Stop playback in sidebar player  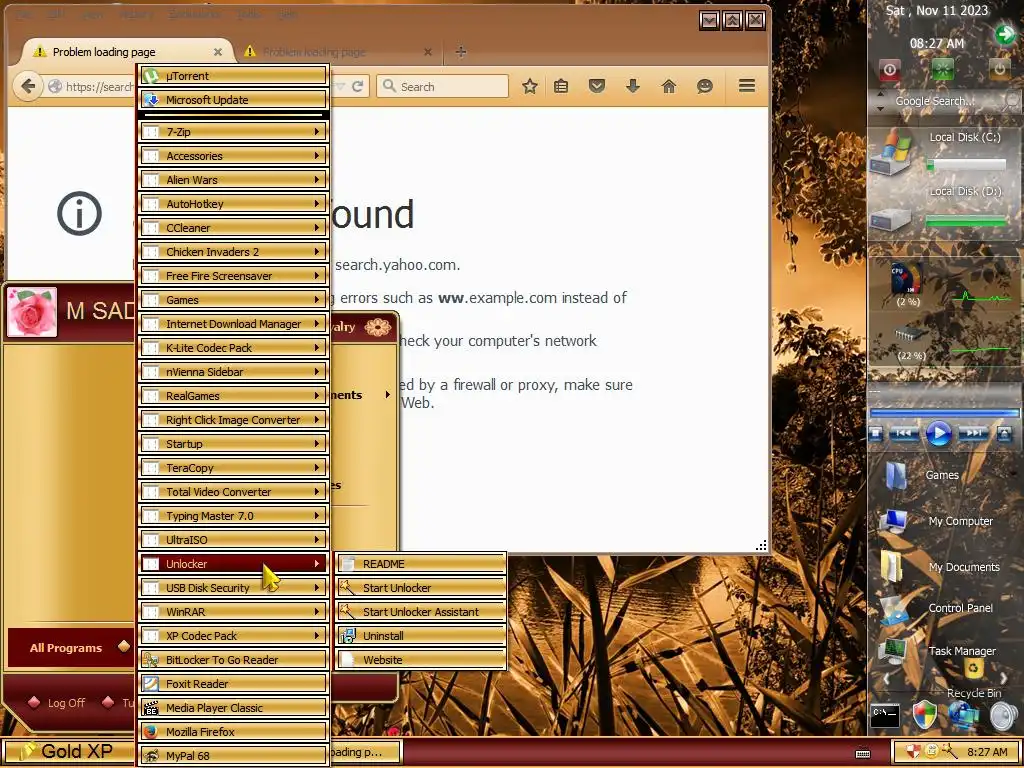[x=876, y=434]
